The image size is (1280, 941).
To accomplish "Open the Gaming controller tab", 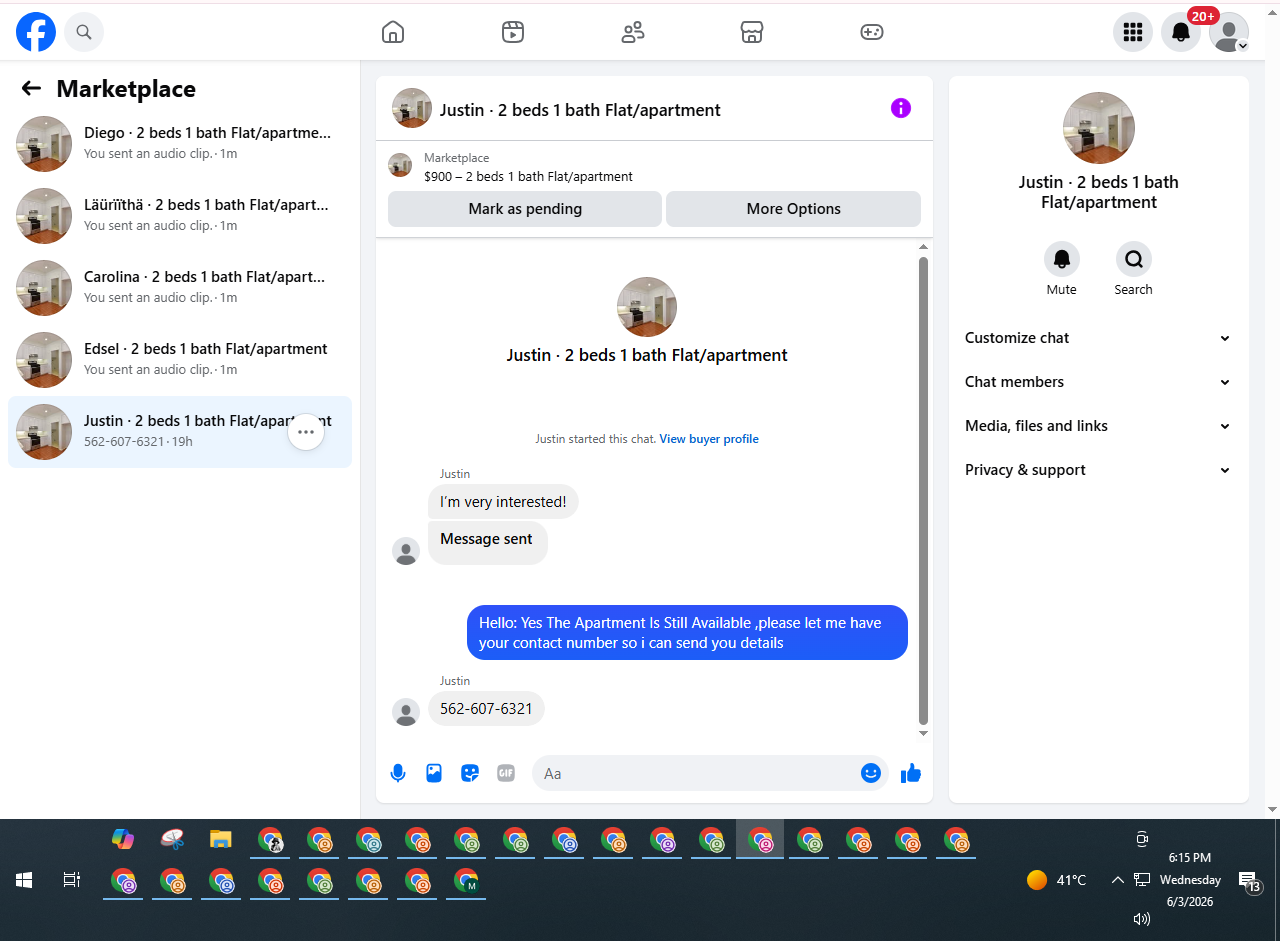I will coord(872,33).
